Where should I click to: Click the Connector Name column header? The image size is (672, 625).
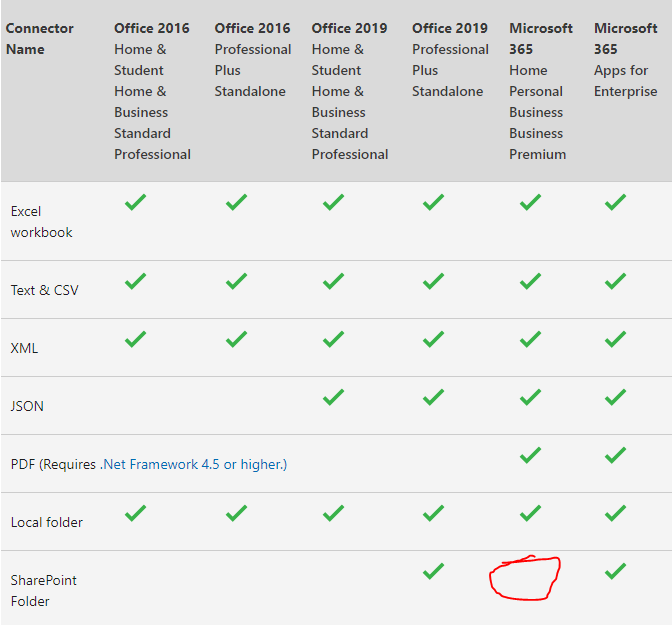39,39
